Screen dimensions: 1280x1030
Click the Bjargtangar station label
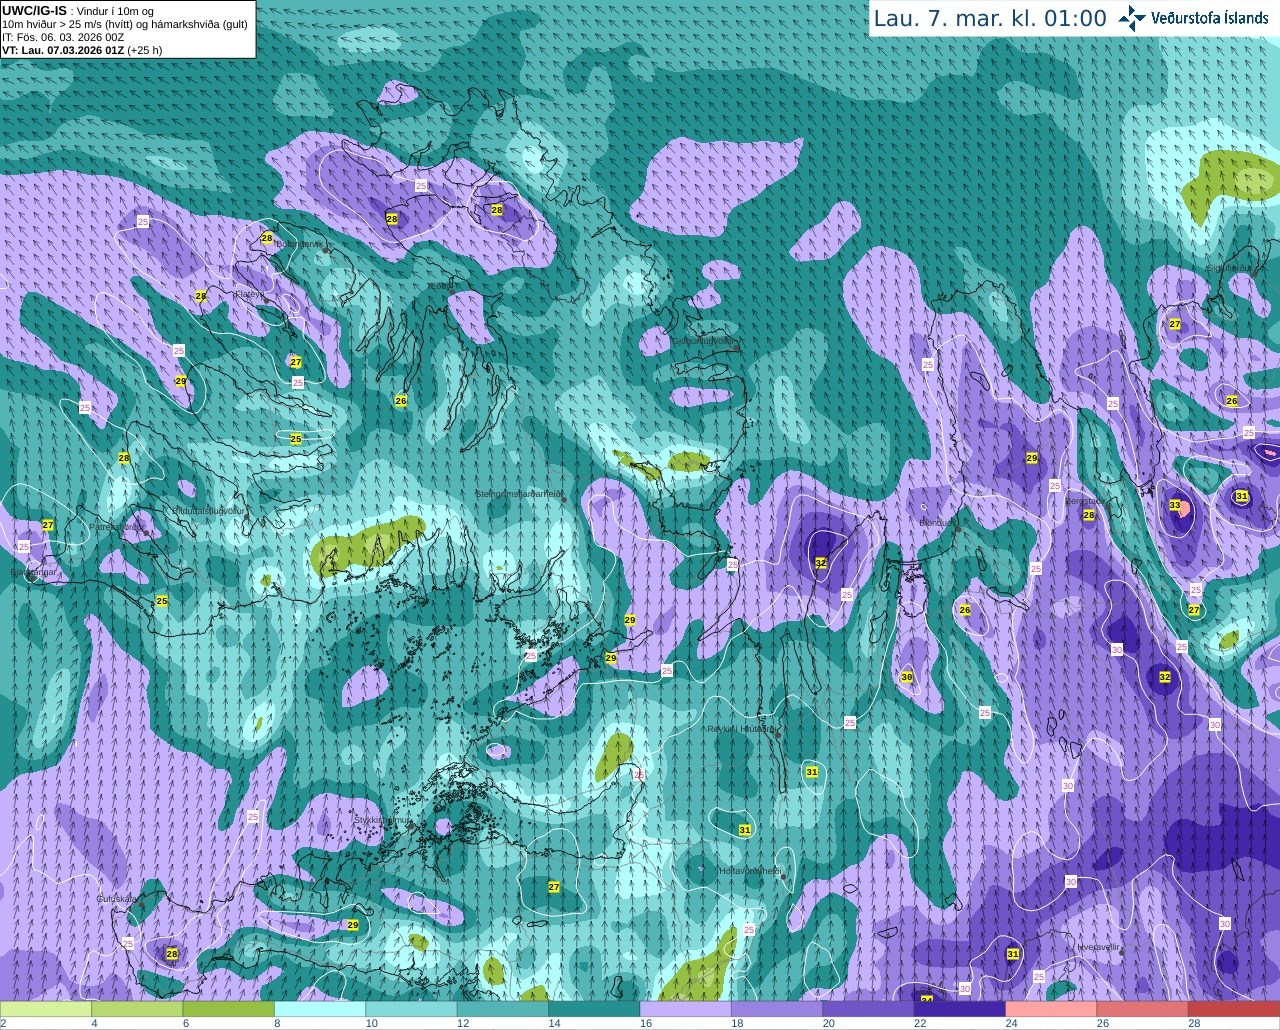click(x=33, y=572)
